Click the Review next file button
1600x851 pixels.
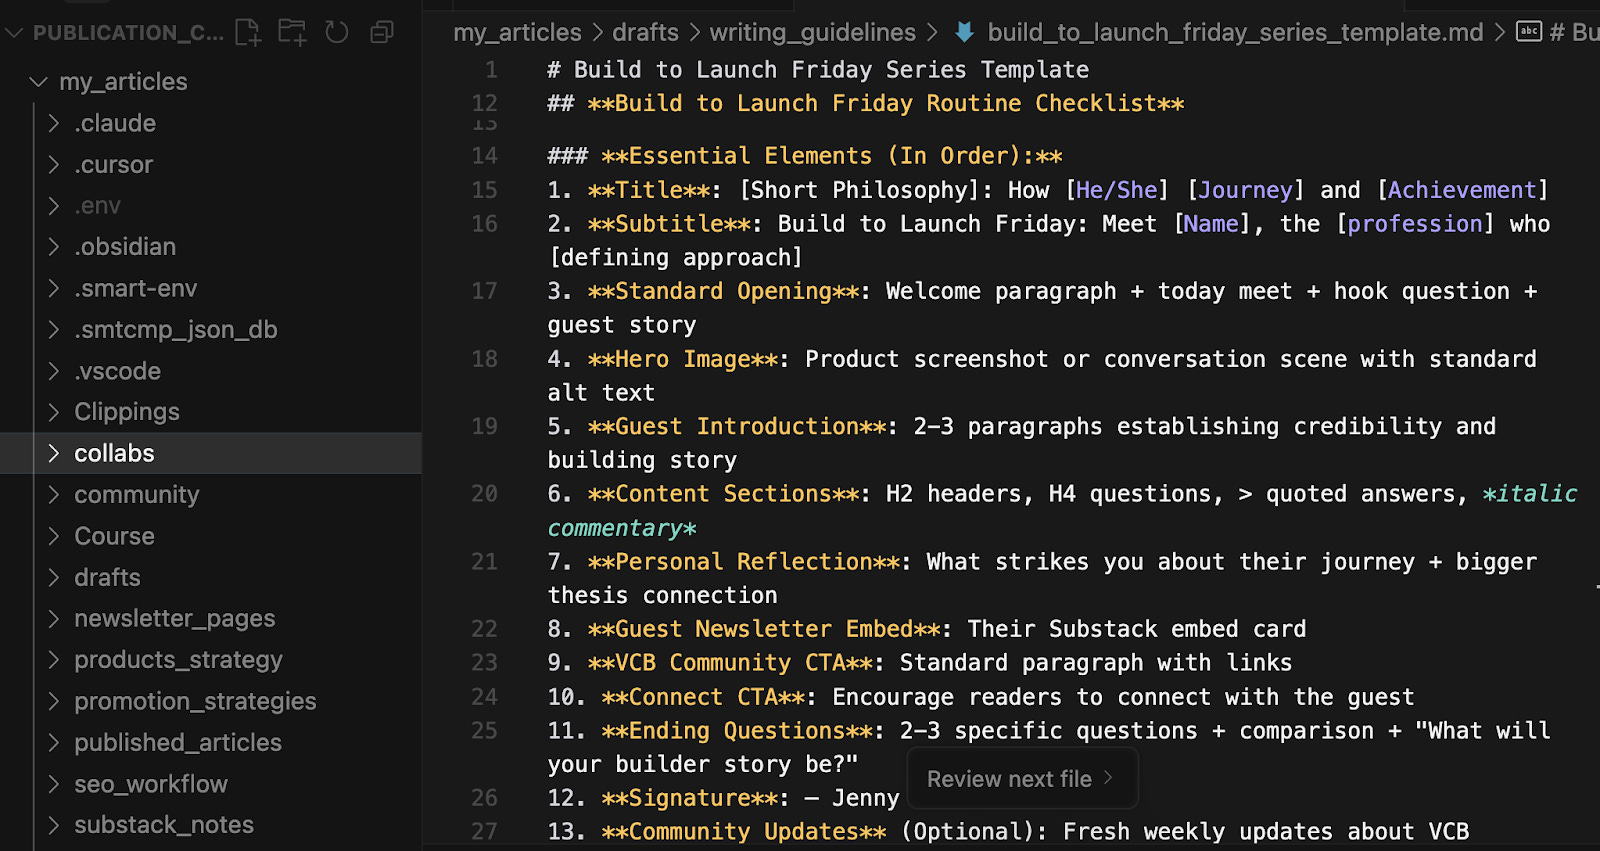pos(1022,778)
